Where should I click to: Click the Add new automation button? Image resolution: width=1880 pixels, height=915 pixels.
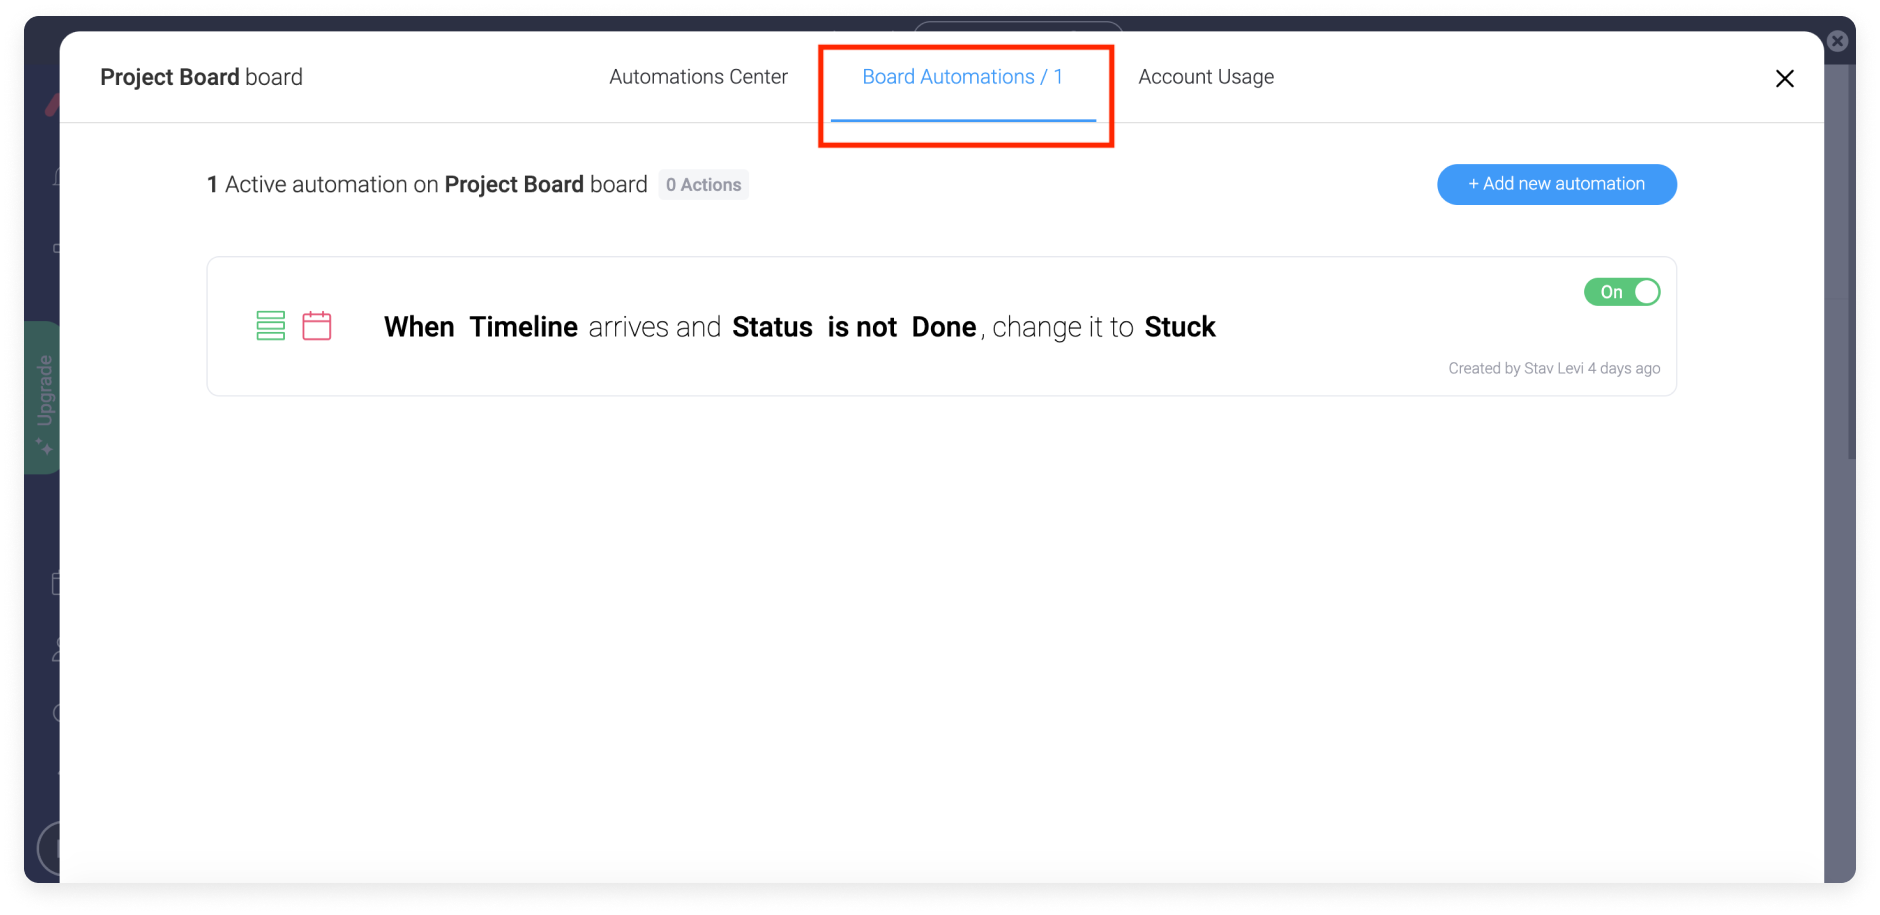coord(1557,184)
